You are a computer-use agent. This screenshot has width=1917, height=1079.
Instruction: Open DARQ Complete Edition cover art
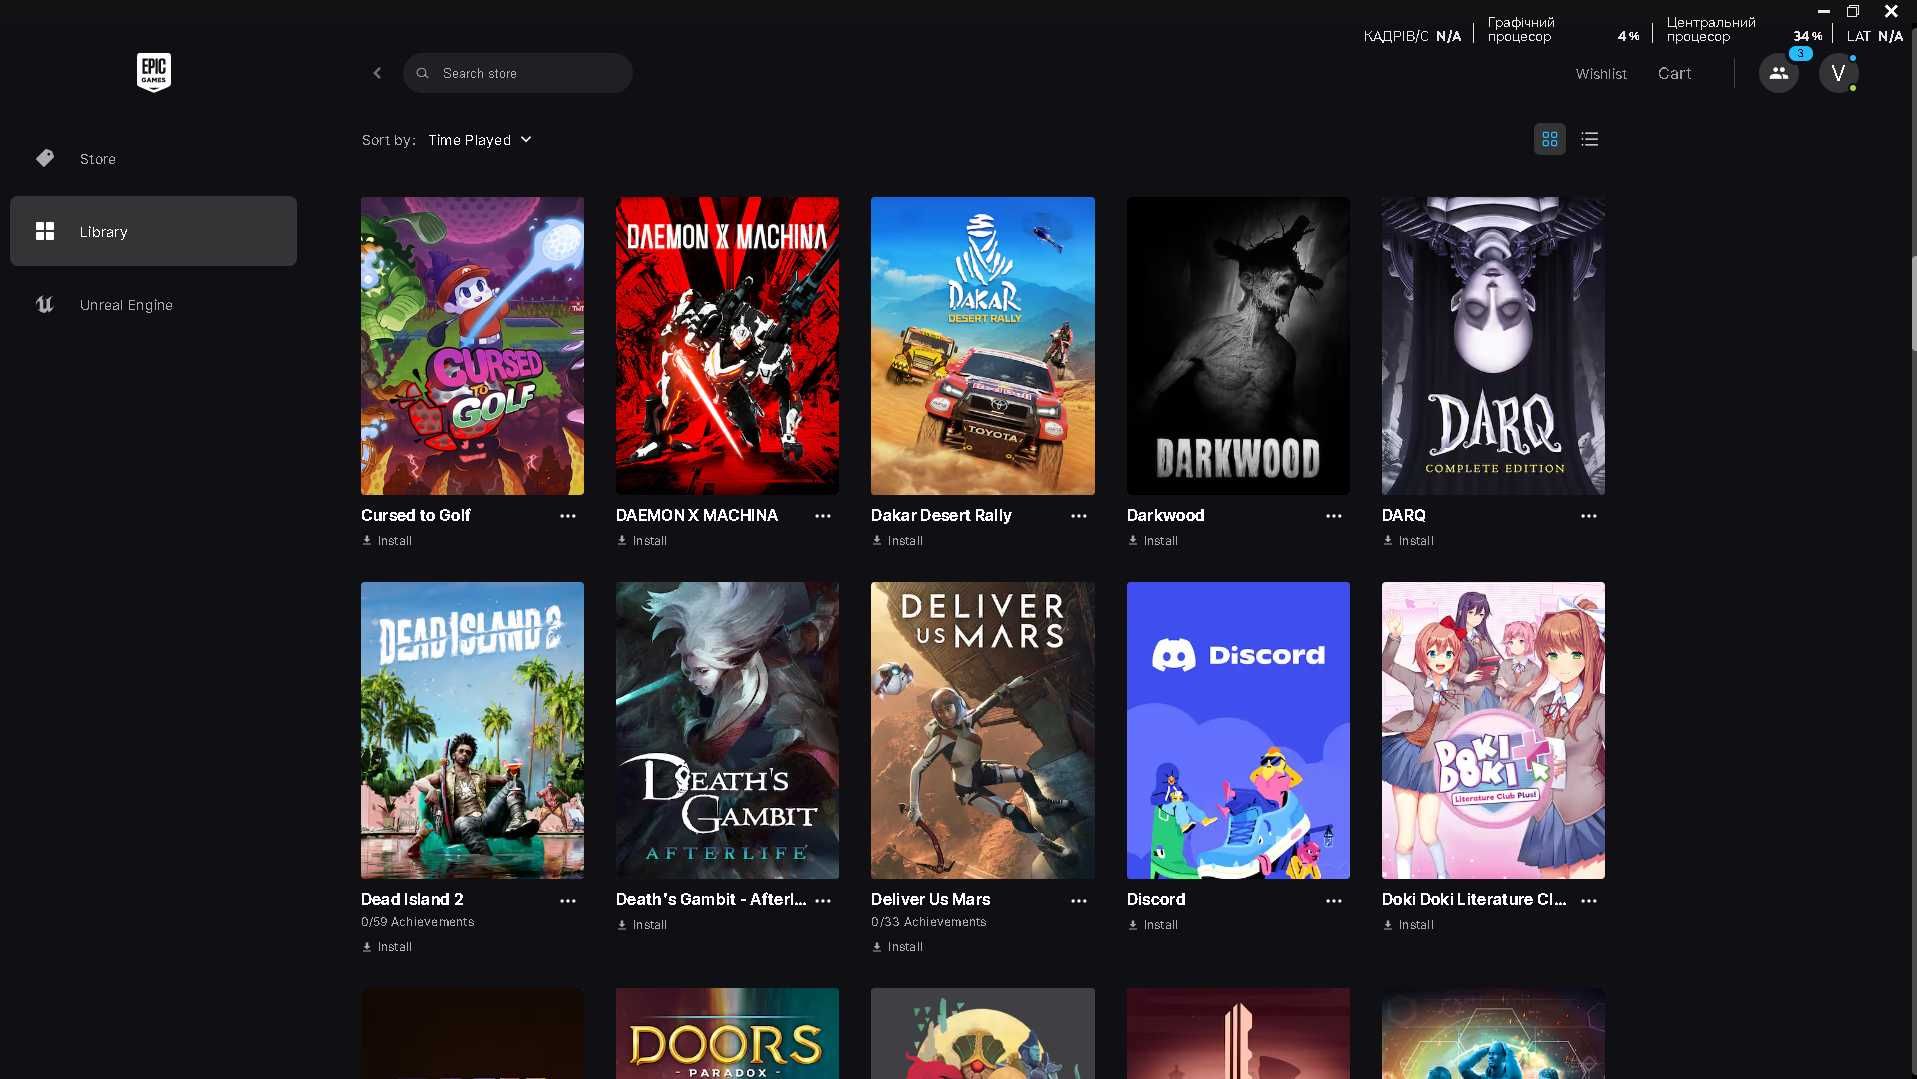[x=1493, y=346]
